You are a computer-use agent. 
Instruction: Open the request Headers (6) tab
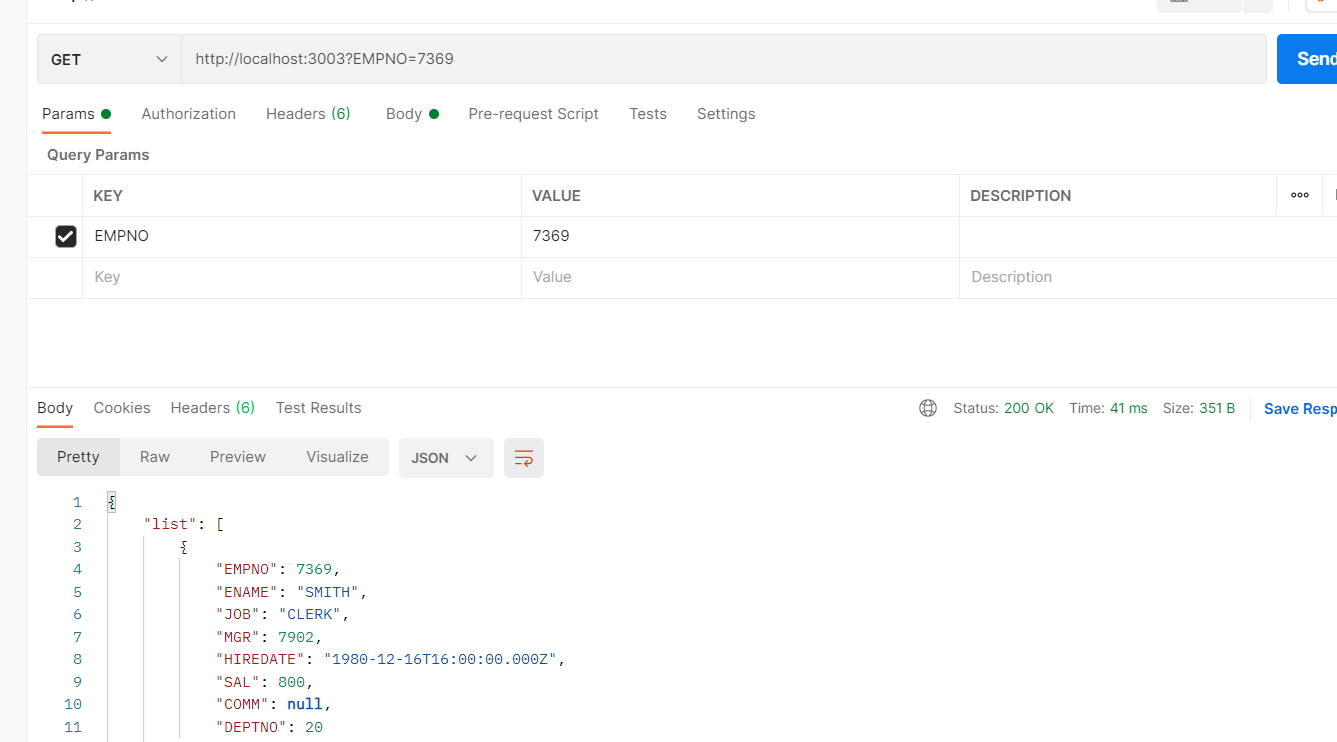click(307, 114)
